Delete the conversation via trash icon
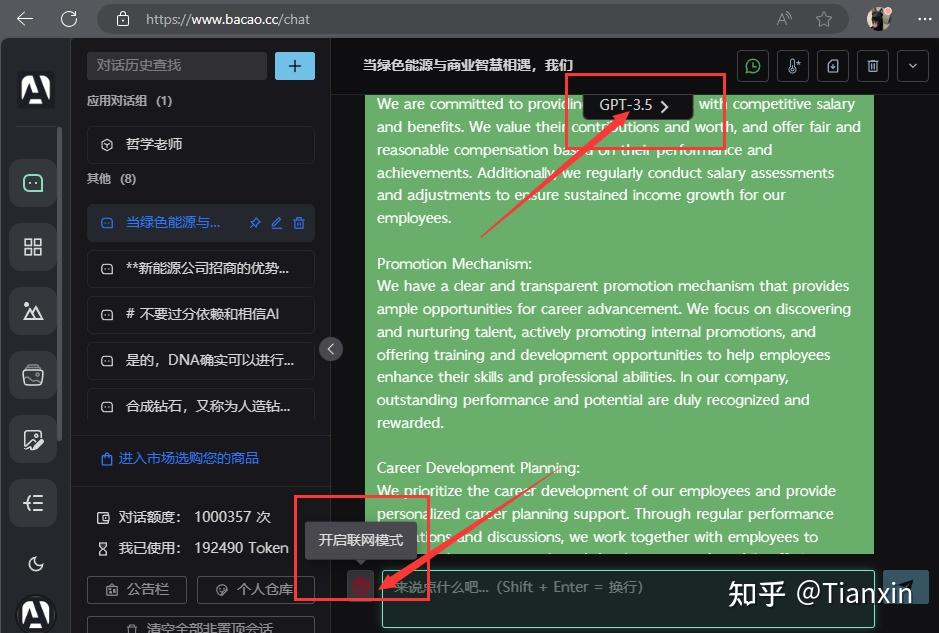 coord(872,65)
